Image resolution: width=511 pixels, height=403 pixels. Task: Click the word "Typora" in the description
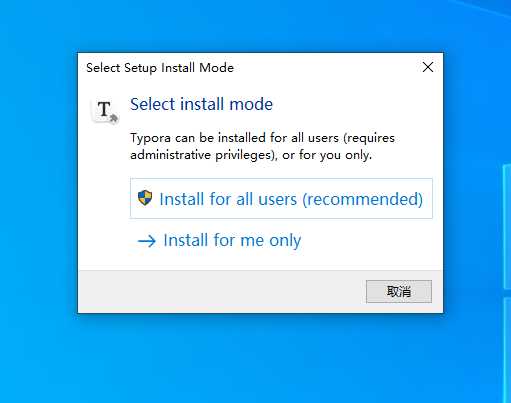pyautogui.click(x=150, y=138)
